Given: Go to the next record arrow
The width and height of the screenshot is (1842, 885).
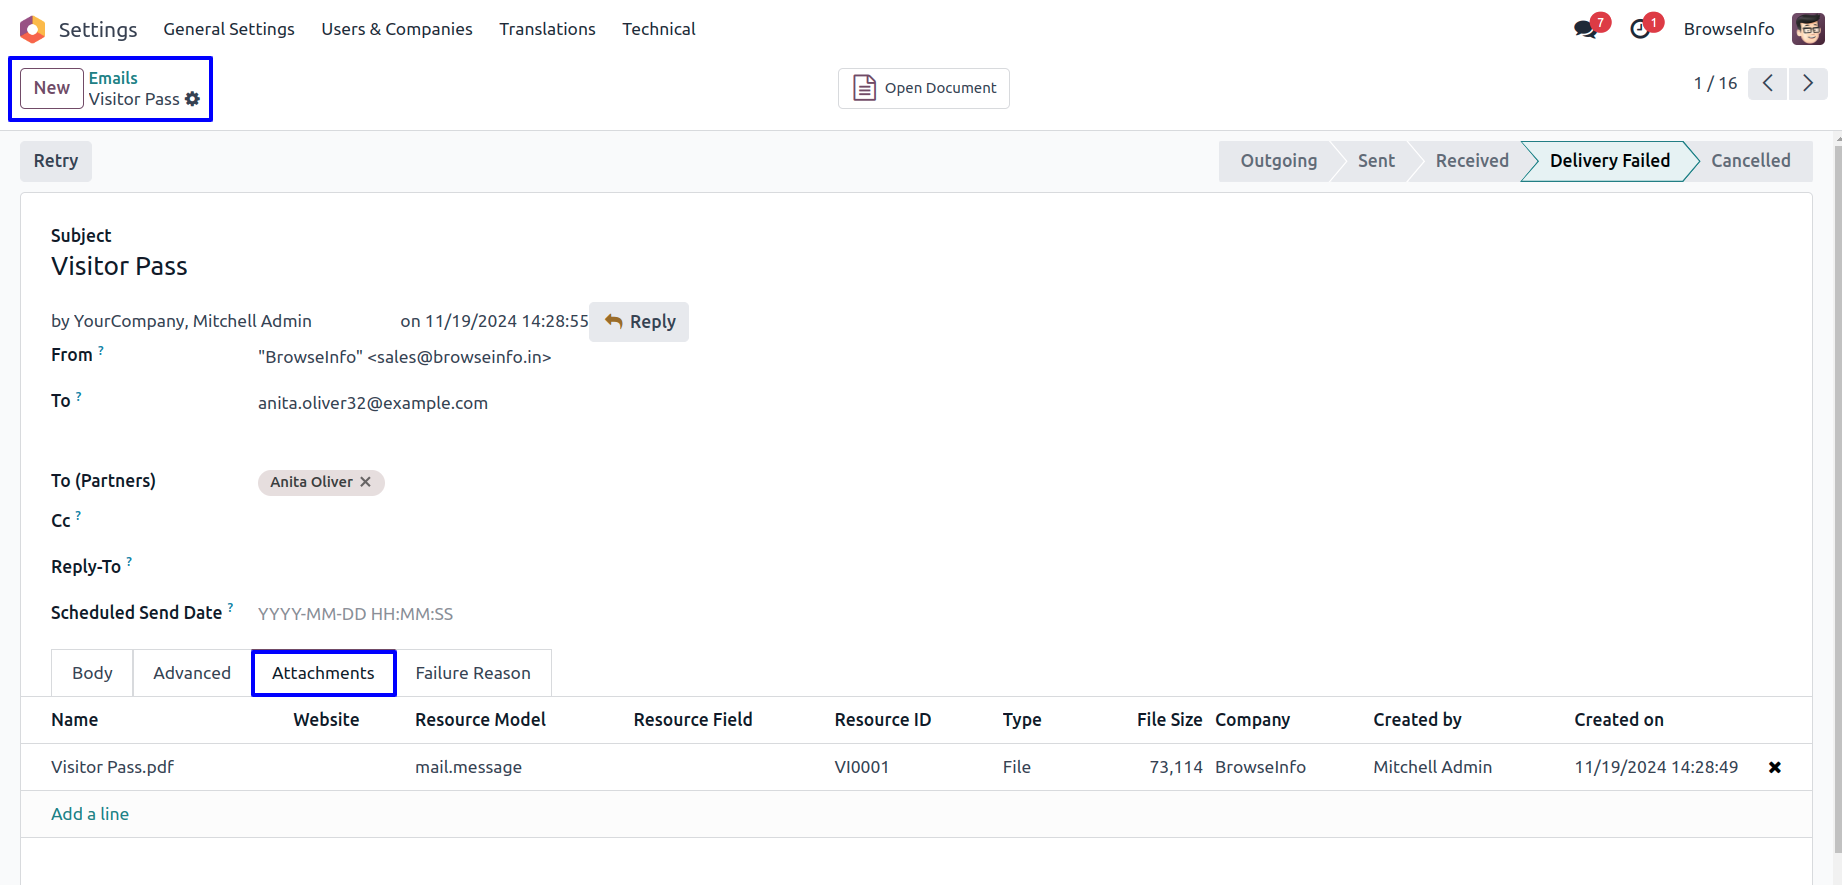Looking at the screenshot, I should pyautogui.click(x=1807, y=84).
